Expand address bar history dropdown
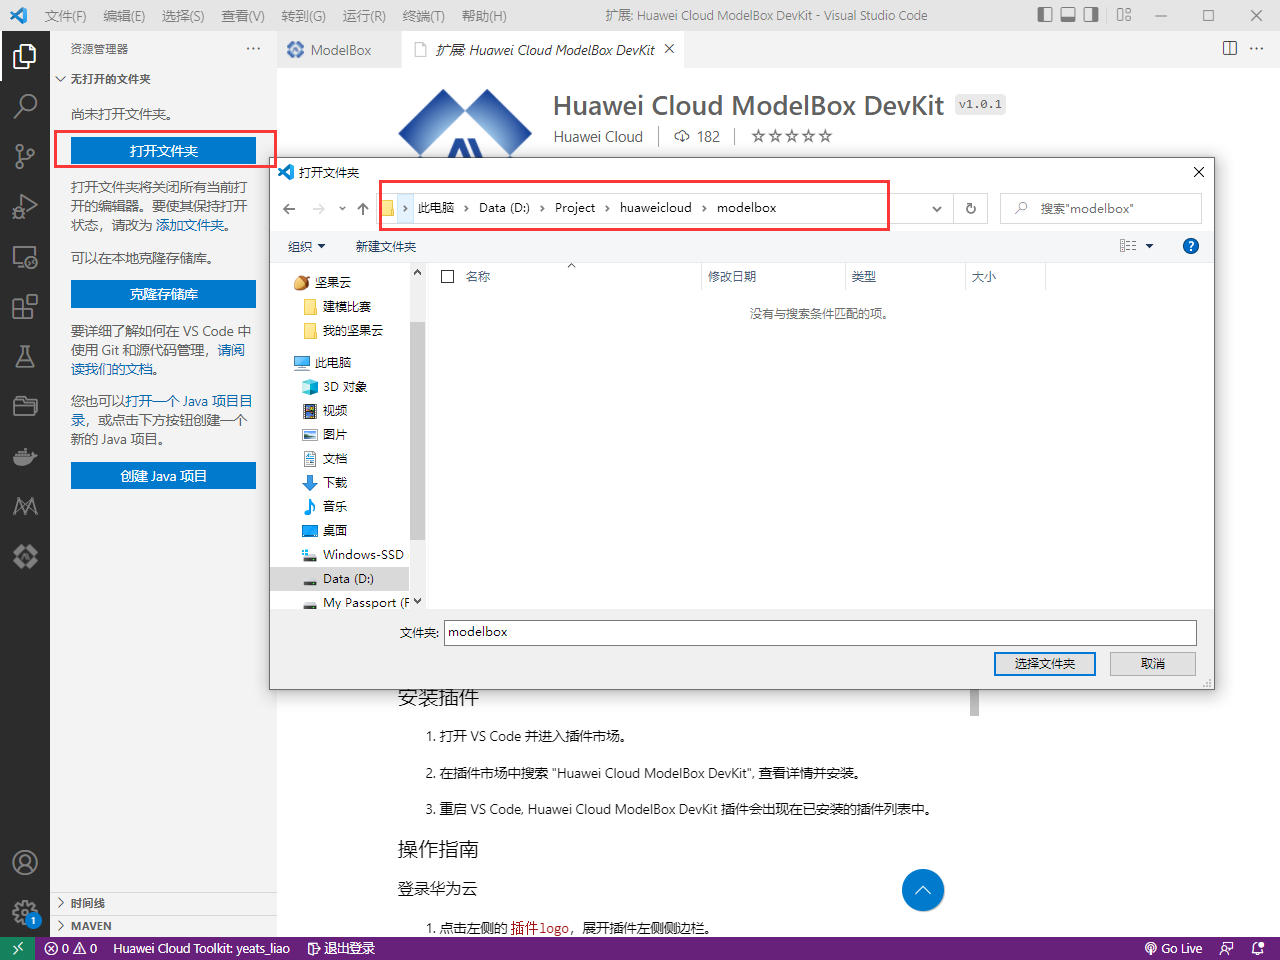The height and width of the screenshot is (960, 1280). click(x=937, y=208)
